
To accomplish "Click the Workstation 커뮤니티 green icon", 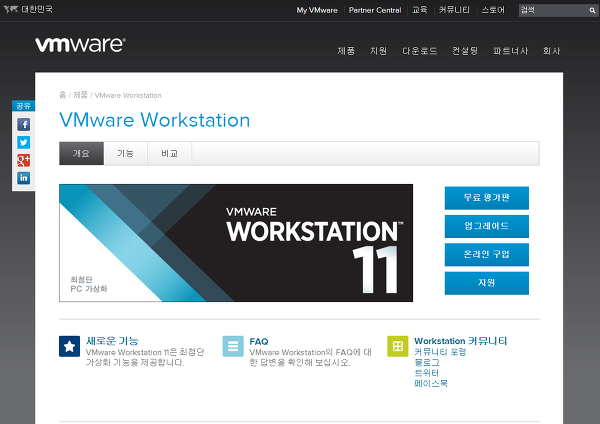I will [398, 346].
